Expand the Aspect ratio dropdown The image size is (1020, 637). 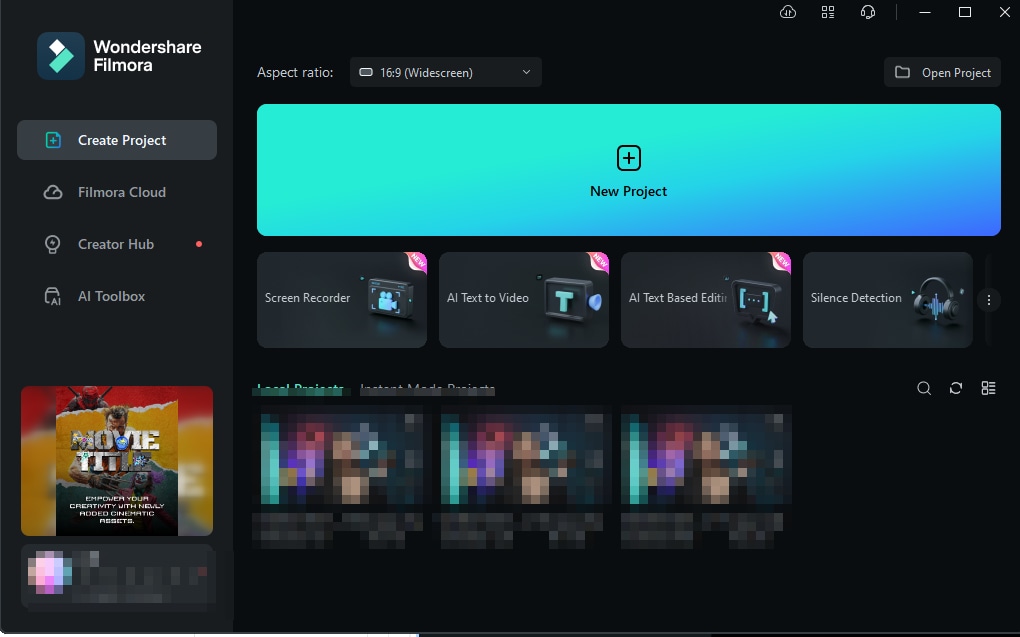coord(446,72)
